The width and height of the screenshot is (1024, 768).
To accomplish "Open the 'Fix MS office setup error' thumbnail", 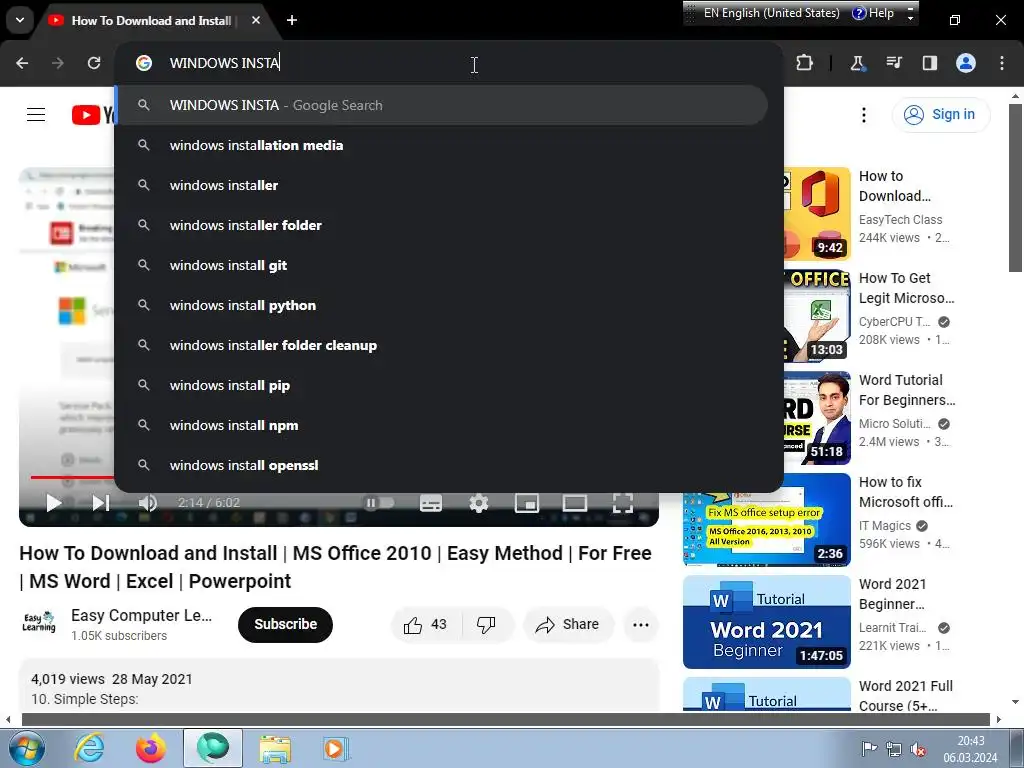I will click(767, 520).
